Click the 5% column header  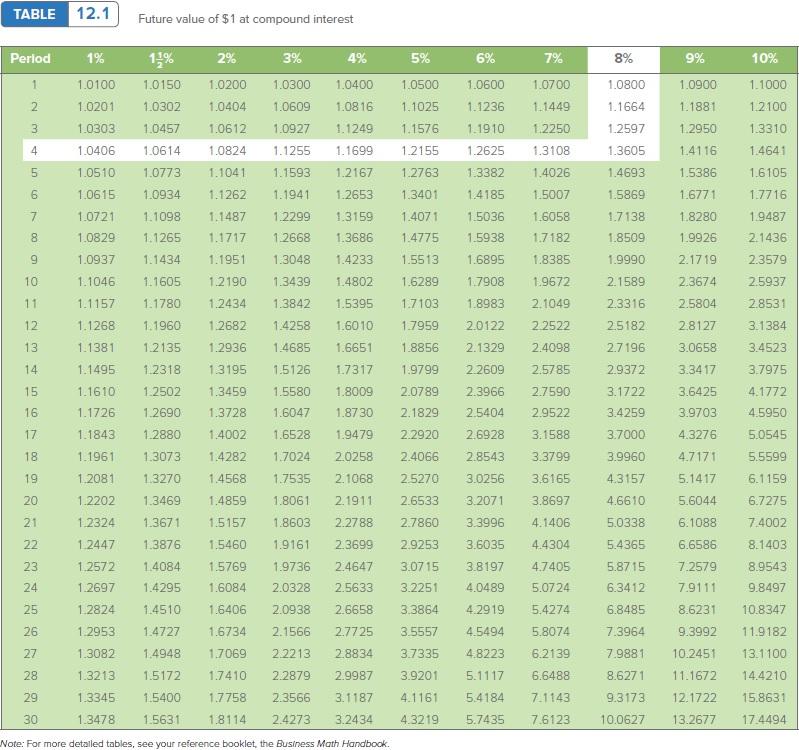[x=420, y=59]
